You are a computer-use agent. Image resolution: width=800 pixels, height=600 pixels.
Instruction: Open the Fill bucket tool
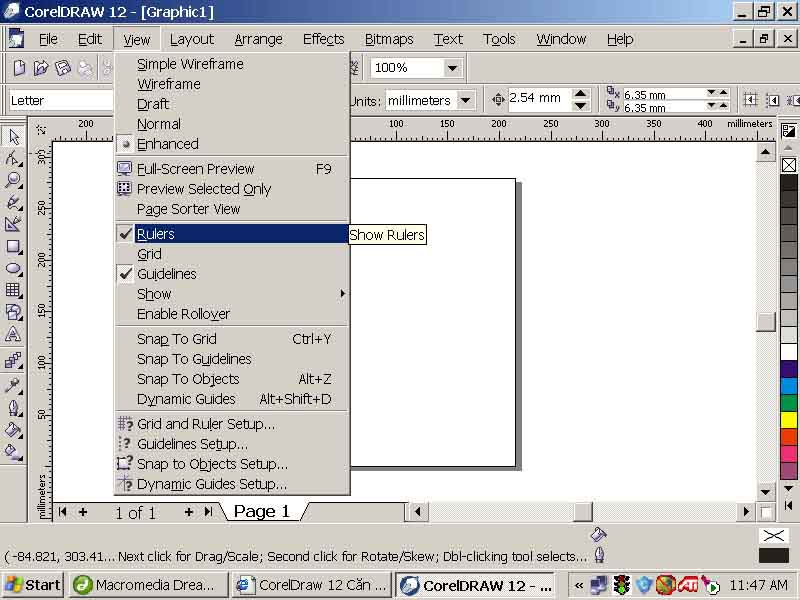pyautogui.click(x=13, y=430)
